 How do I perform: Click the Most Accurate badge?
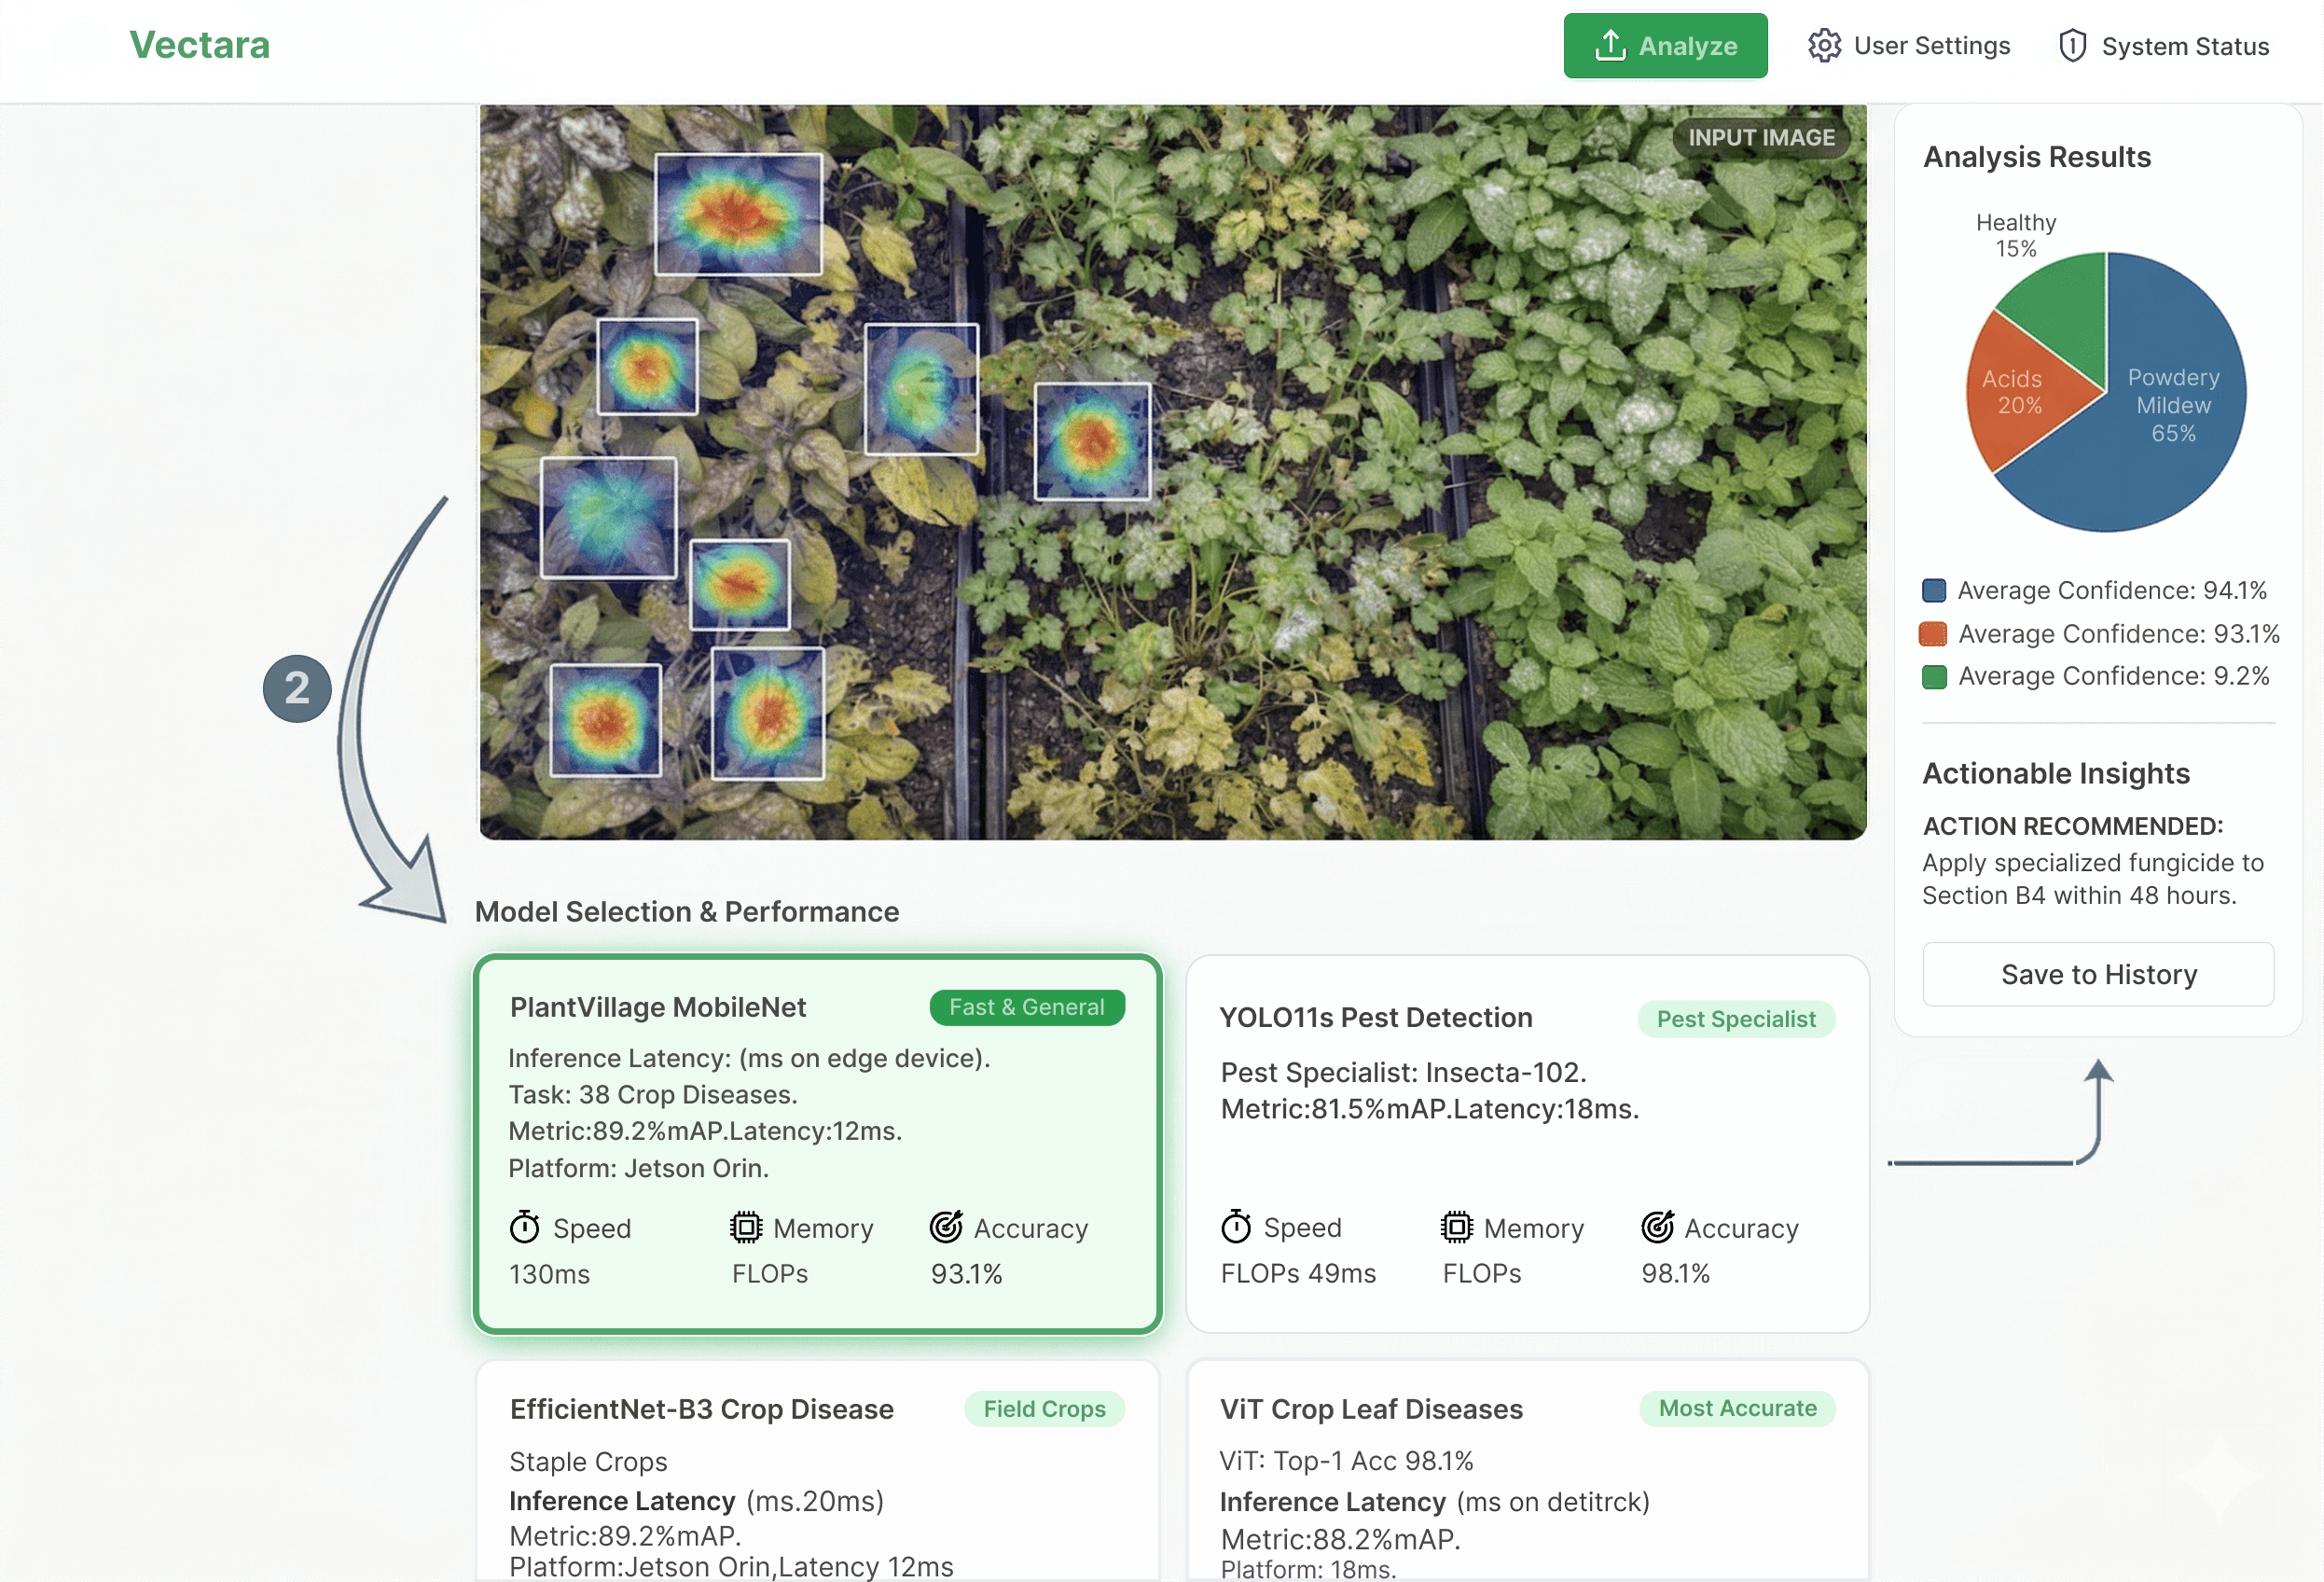coord(1737,1408)
